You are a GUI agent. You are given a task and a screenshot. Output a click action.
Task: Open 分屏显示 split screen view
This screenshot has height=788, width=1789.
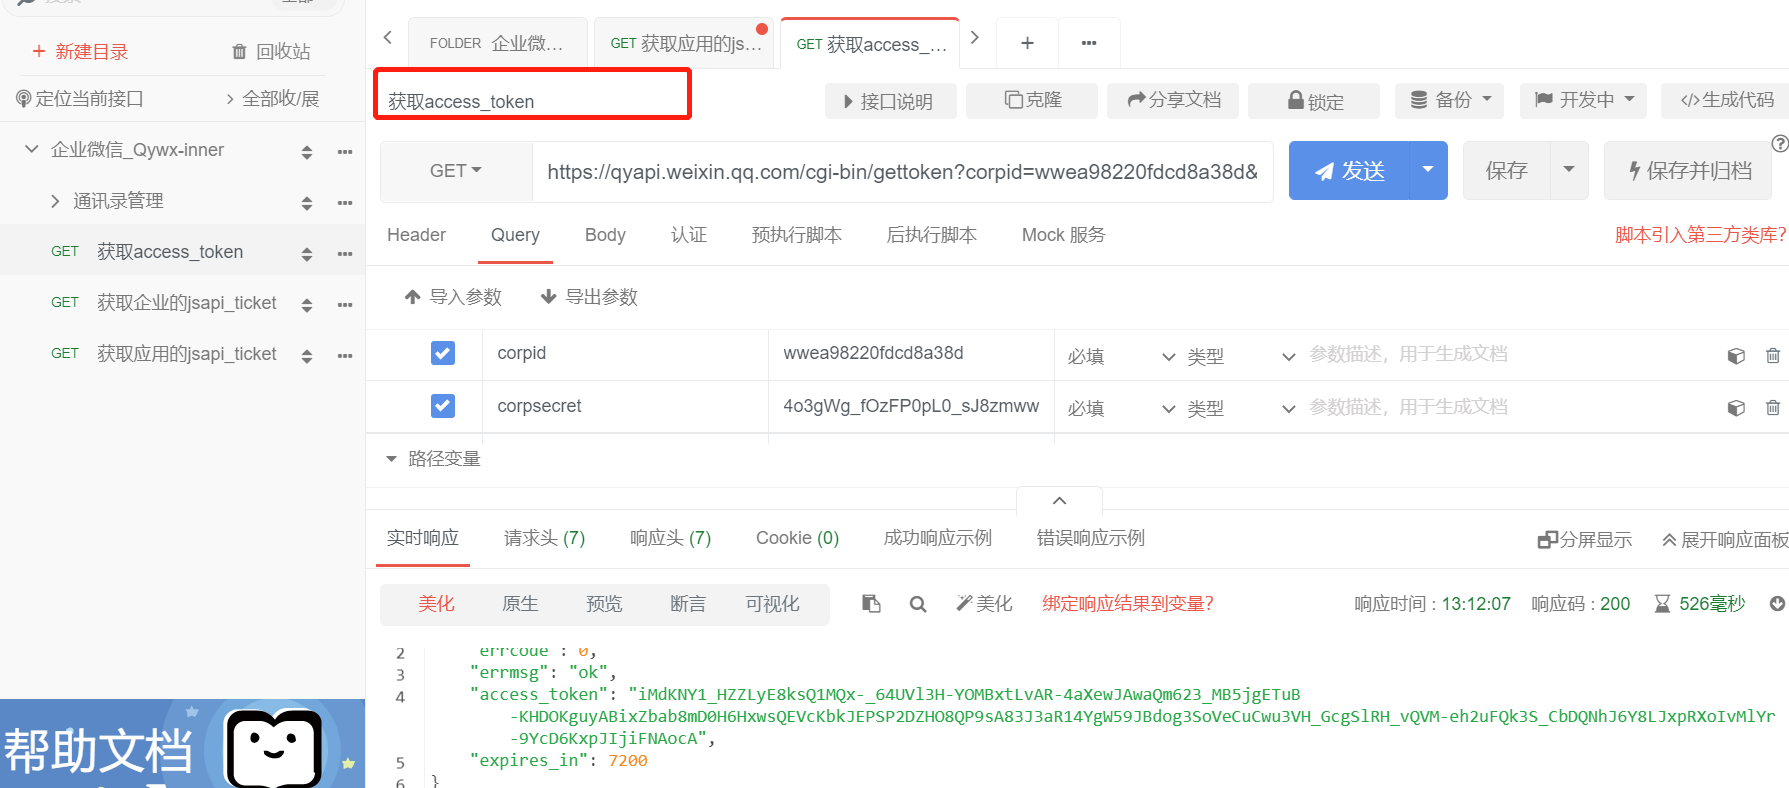coord(1584,540)
